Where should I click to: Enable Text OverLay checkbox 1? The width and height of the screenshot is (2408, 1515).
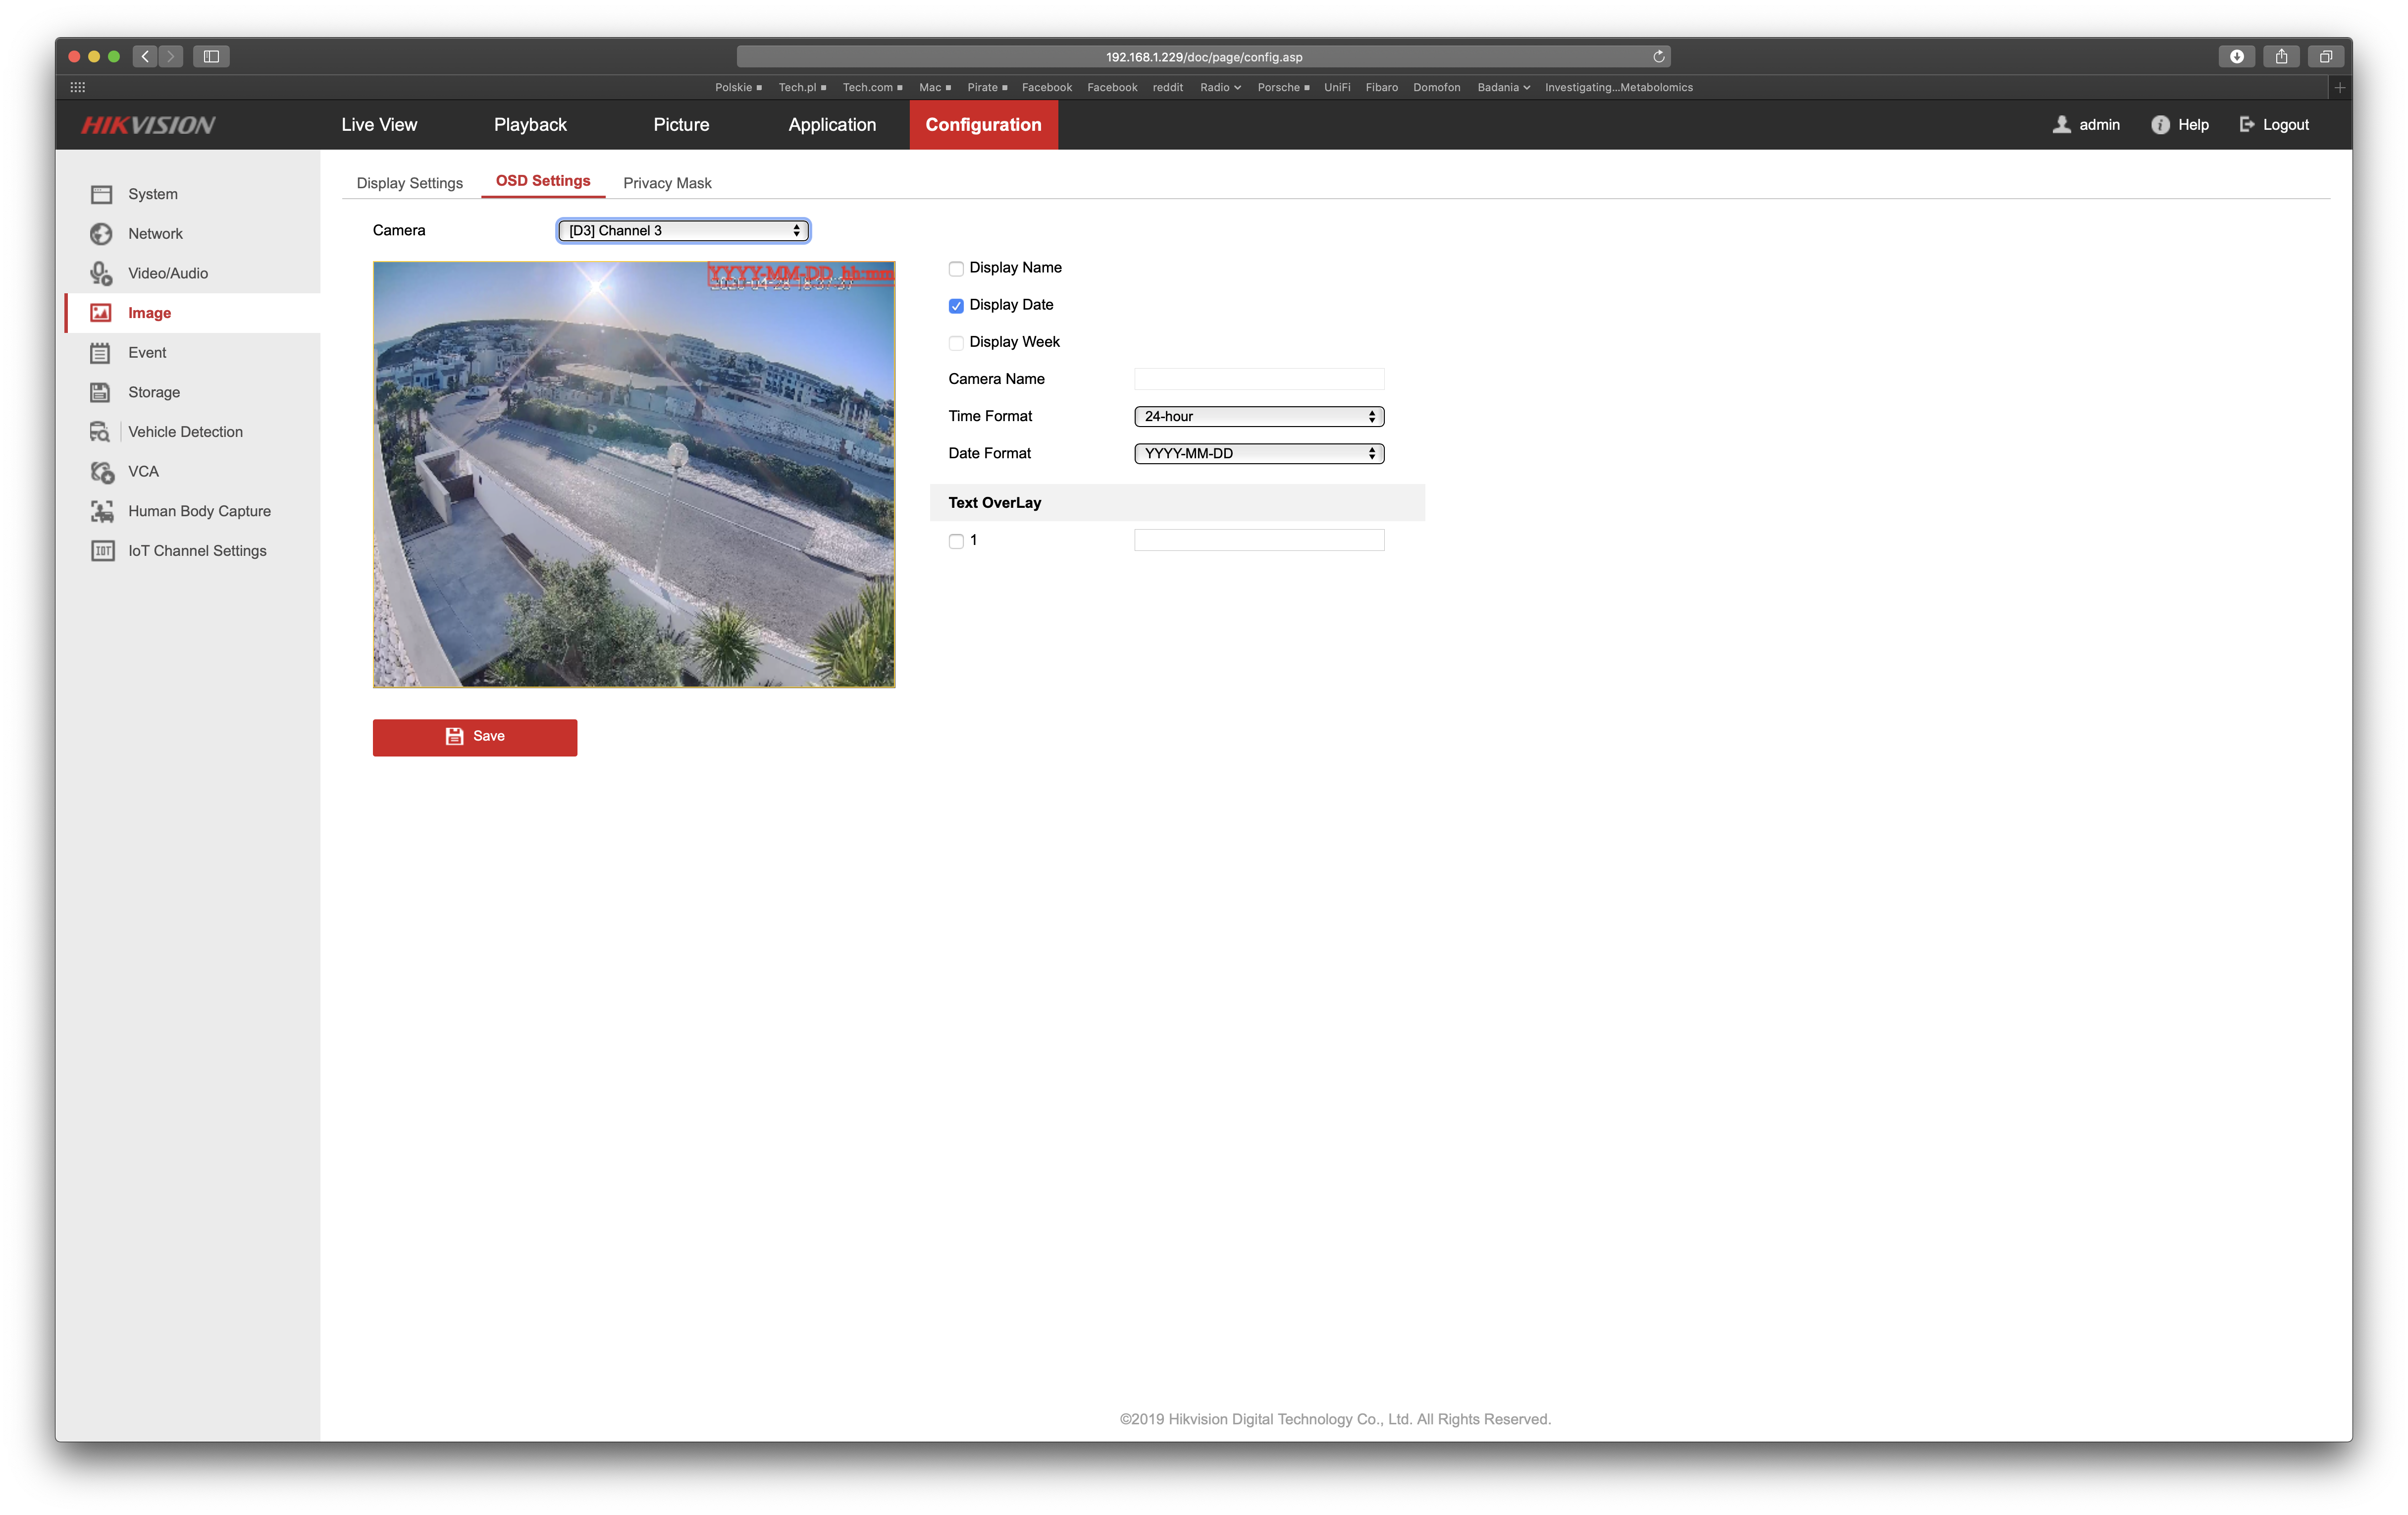click(x=956, y=541)
